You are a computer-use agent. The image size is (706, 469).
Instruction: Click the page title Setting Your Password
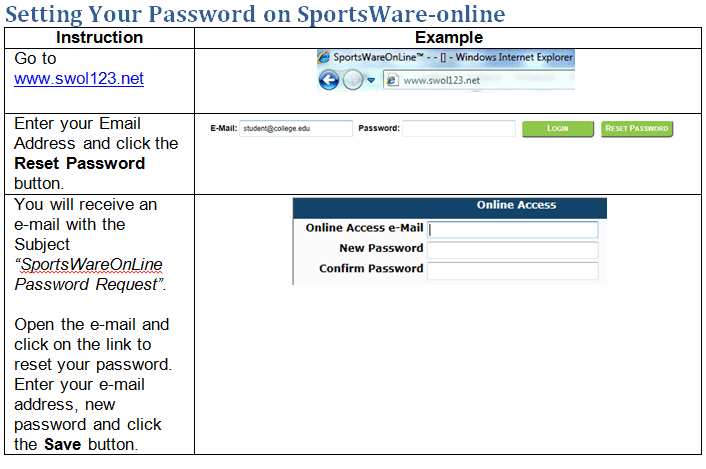(255, 14)
